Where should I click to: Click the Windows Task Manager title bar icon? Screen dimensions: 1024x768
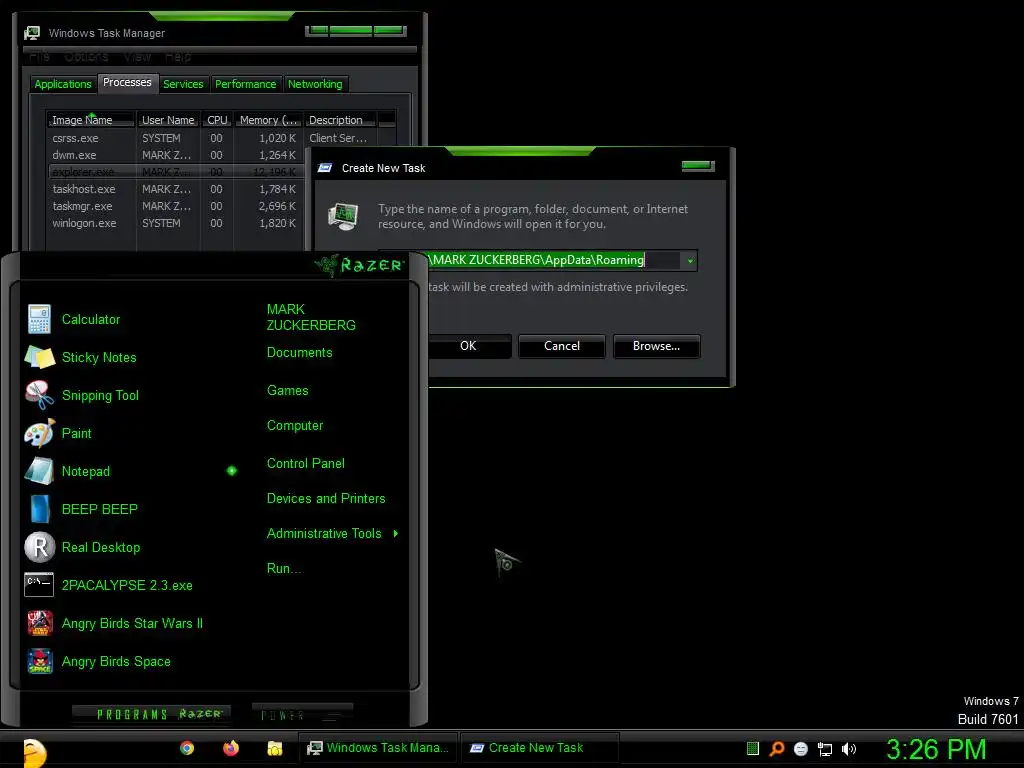tap(31, 33)
